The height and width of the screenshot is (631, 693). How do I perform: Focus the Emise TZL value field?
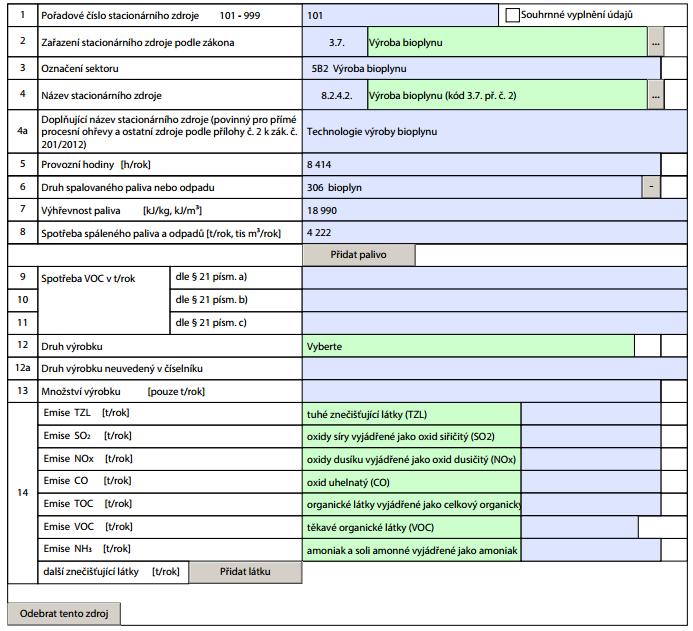(591, 414)
